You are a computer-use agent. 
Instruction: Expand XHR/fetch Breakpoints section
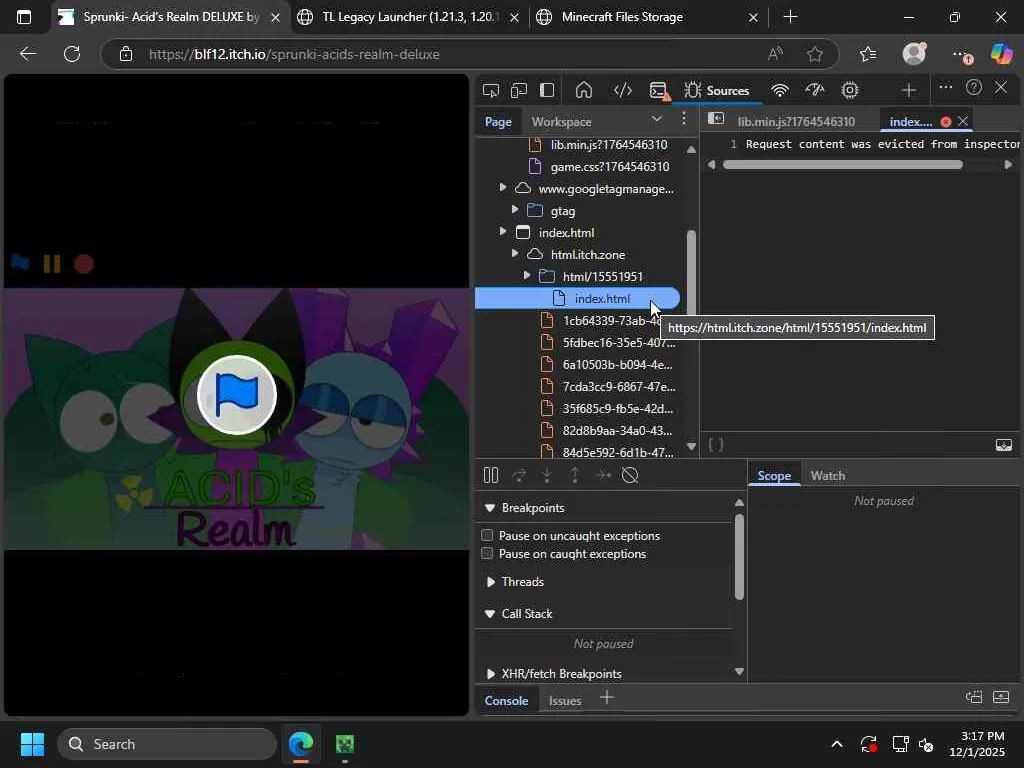490,674
